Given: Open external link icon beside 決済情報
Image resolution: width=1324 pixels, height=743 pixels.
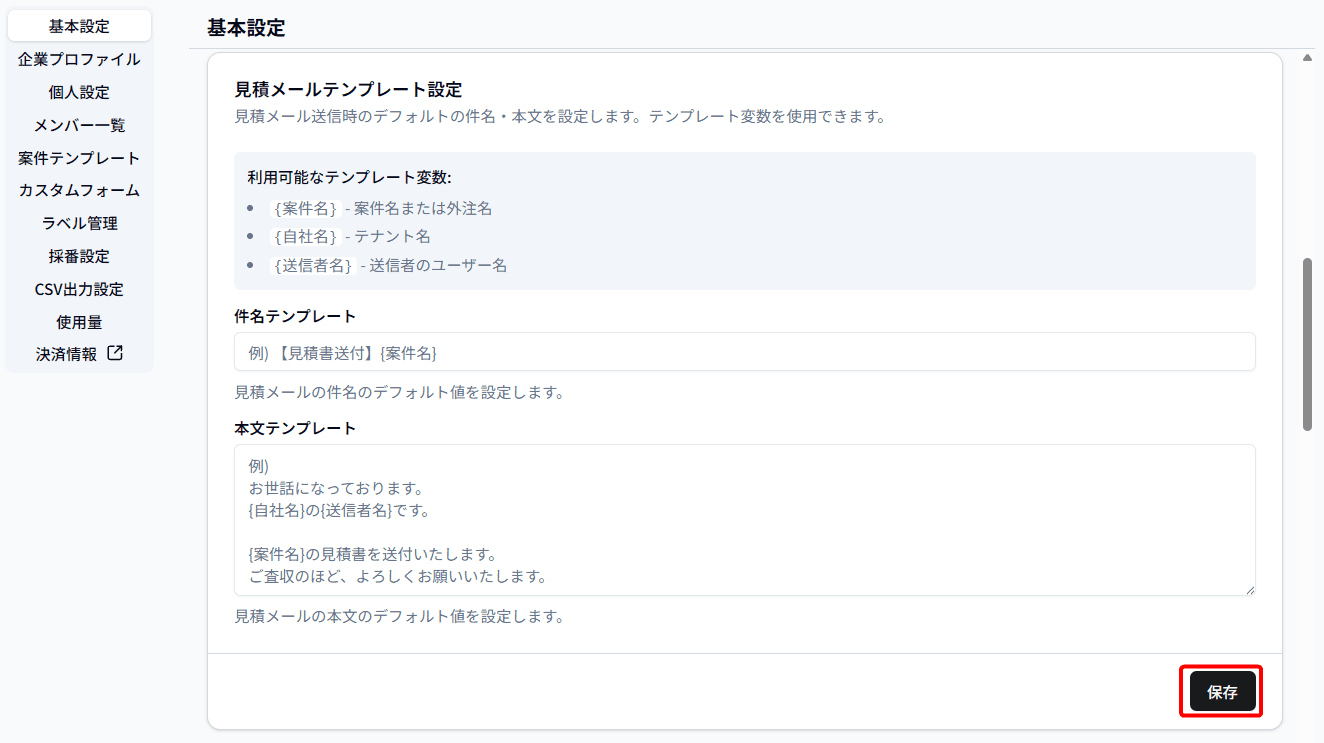Looking at the screenshot, I should [x=115, y=353].
